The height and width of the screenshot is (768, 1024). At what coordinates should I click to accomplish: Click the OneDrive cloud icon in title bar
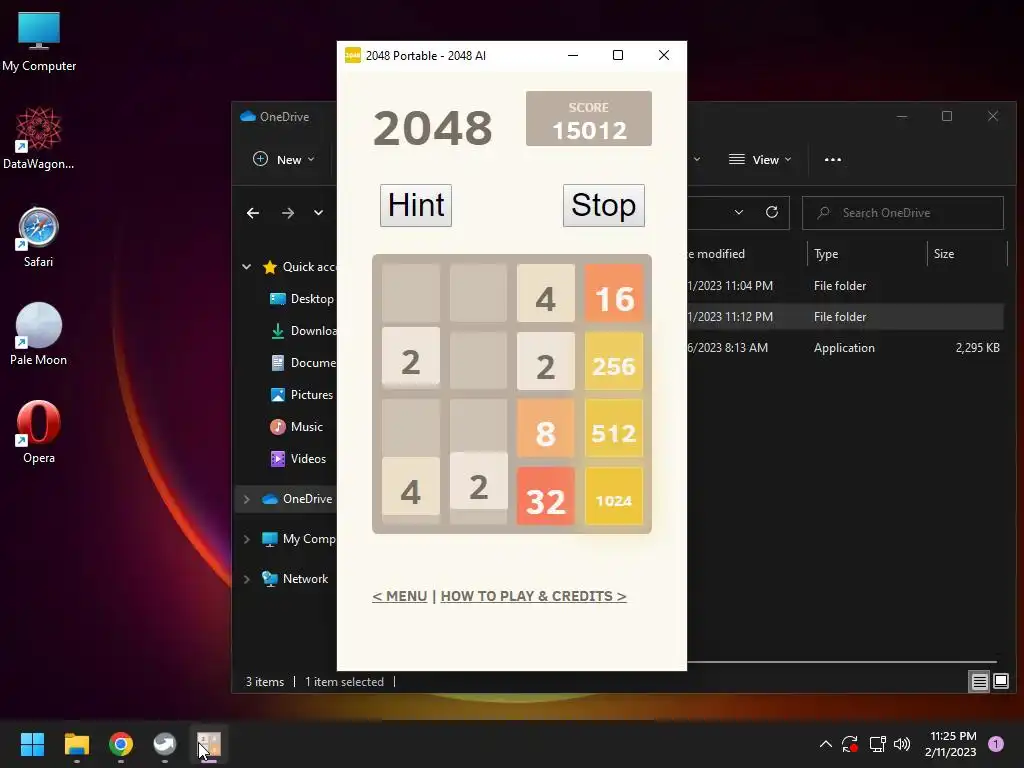248,116
